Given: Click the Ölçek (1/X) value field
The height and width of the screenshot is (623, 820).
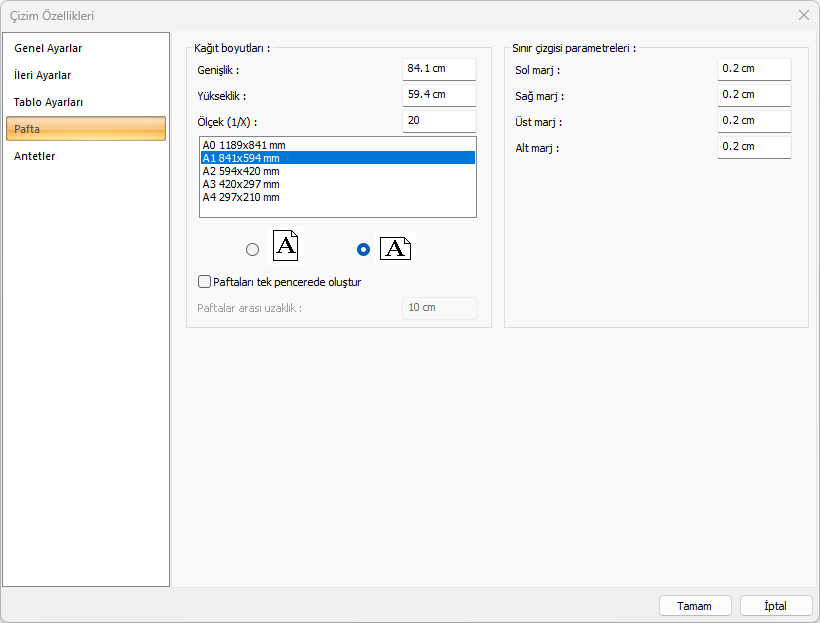Looking at the screenshot, I should [439, 121].
